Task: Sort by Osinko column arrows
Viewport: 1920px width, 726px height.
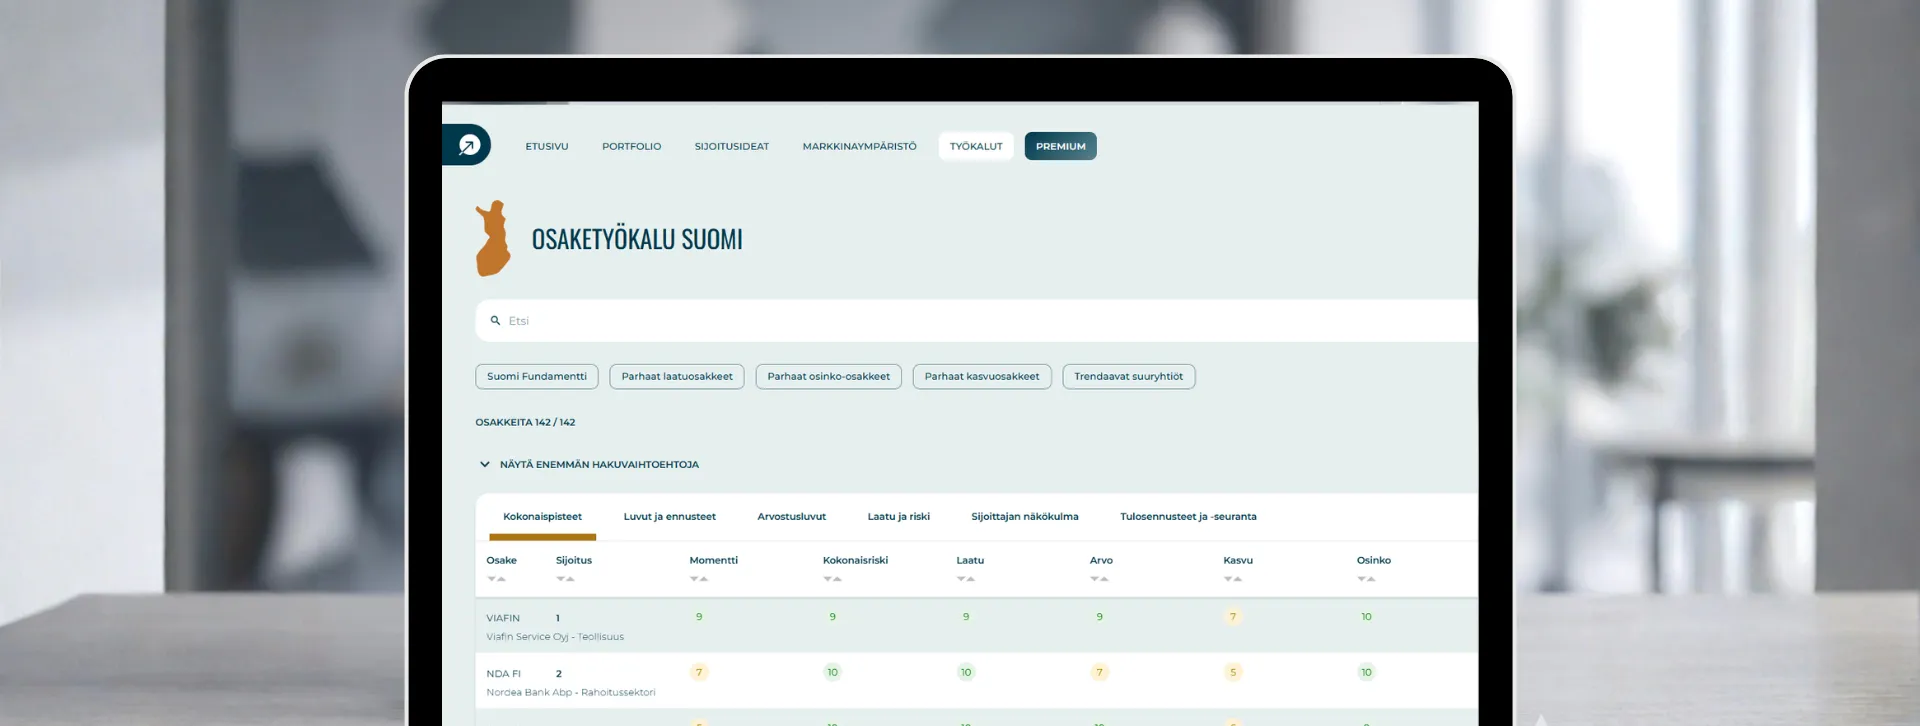Action: click(x=1366, y=579)
